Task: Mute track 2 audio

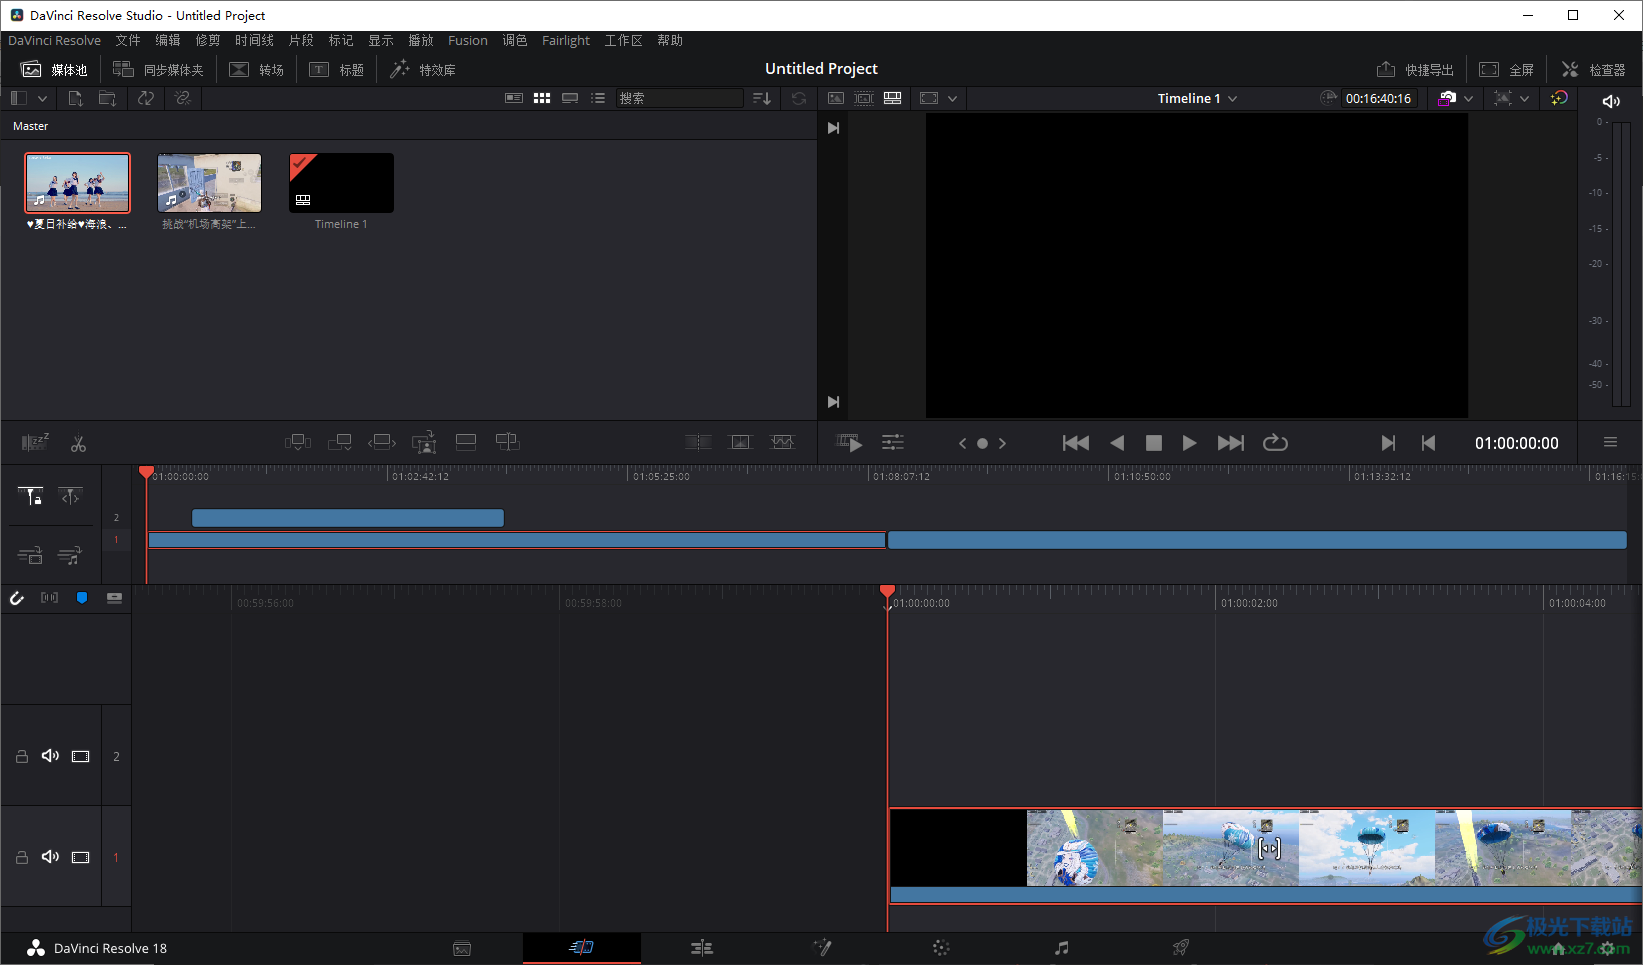Action: (50, 756)
